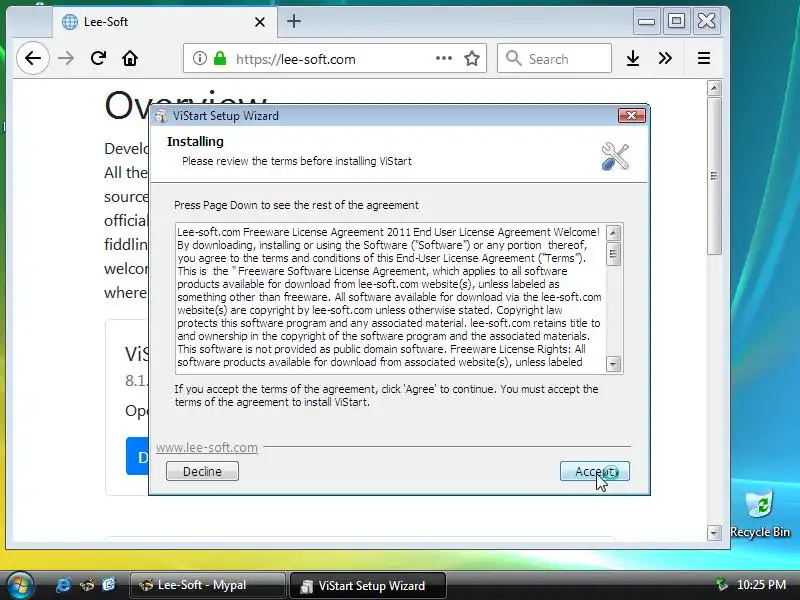Click the system tray network icon

tap(721, 585)
